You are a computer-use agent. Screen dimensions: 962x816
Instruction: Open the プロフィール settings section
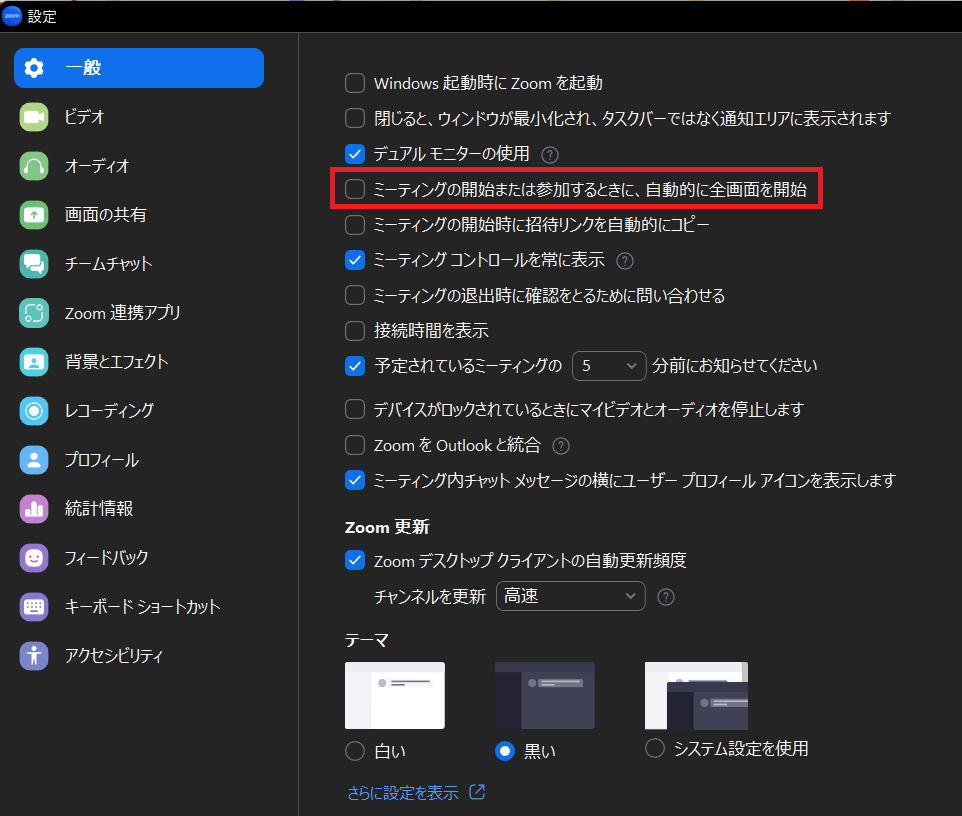(101, 460)
